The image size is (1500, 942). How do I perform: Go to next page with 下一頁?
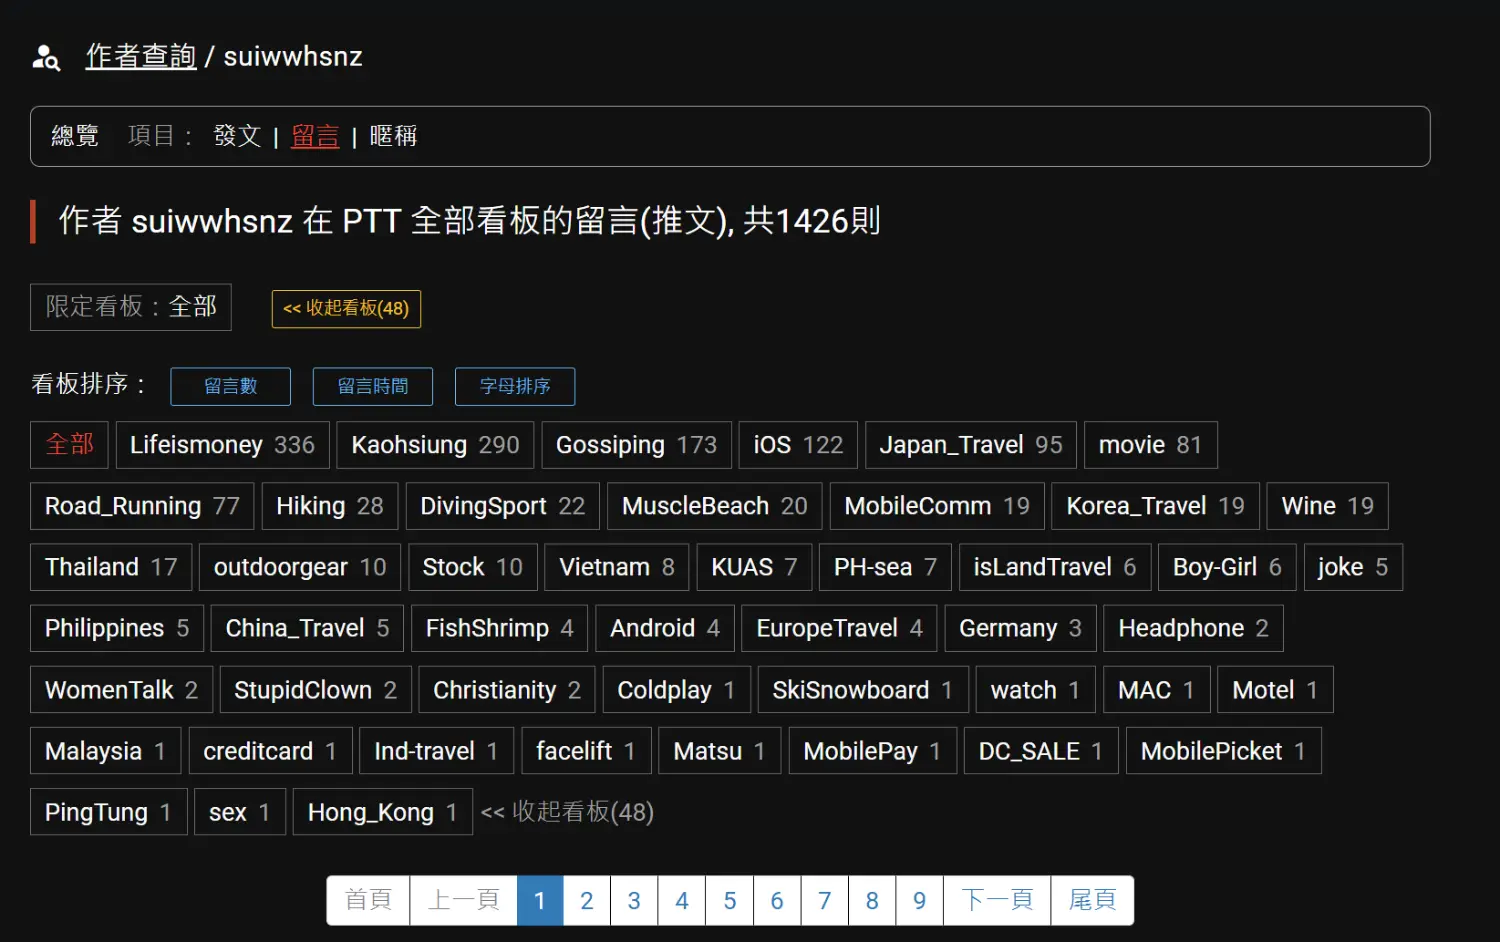[996, 901]
